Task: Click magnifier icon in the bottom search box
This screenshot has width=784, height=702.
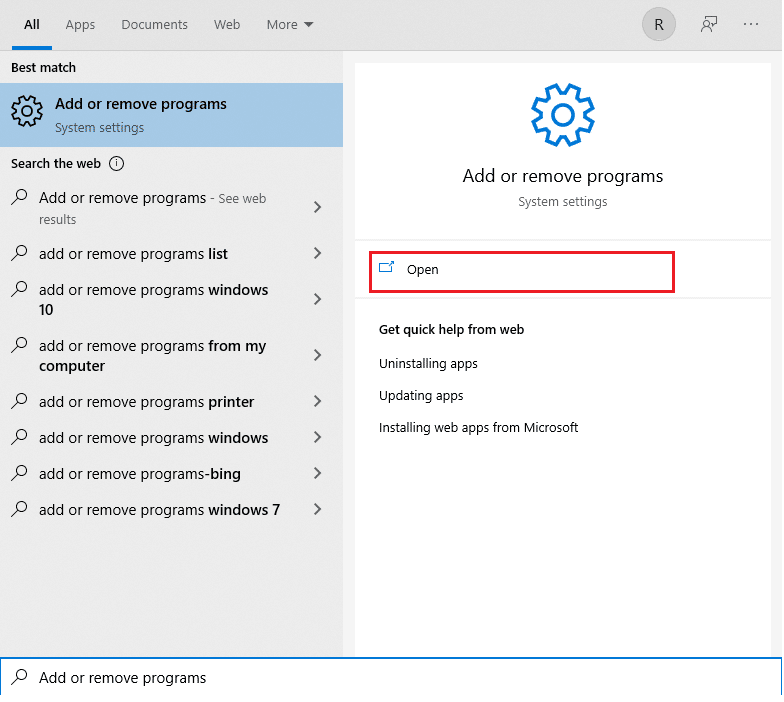Action: pyautogui.click(x=19, y=676)
